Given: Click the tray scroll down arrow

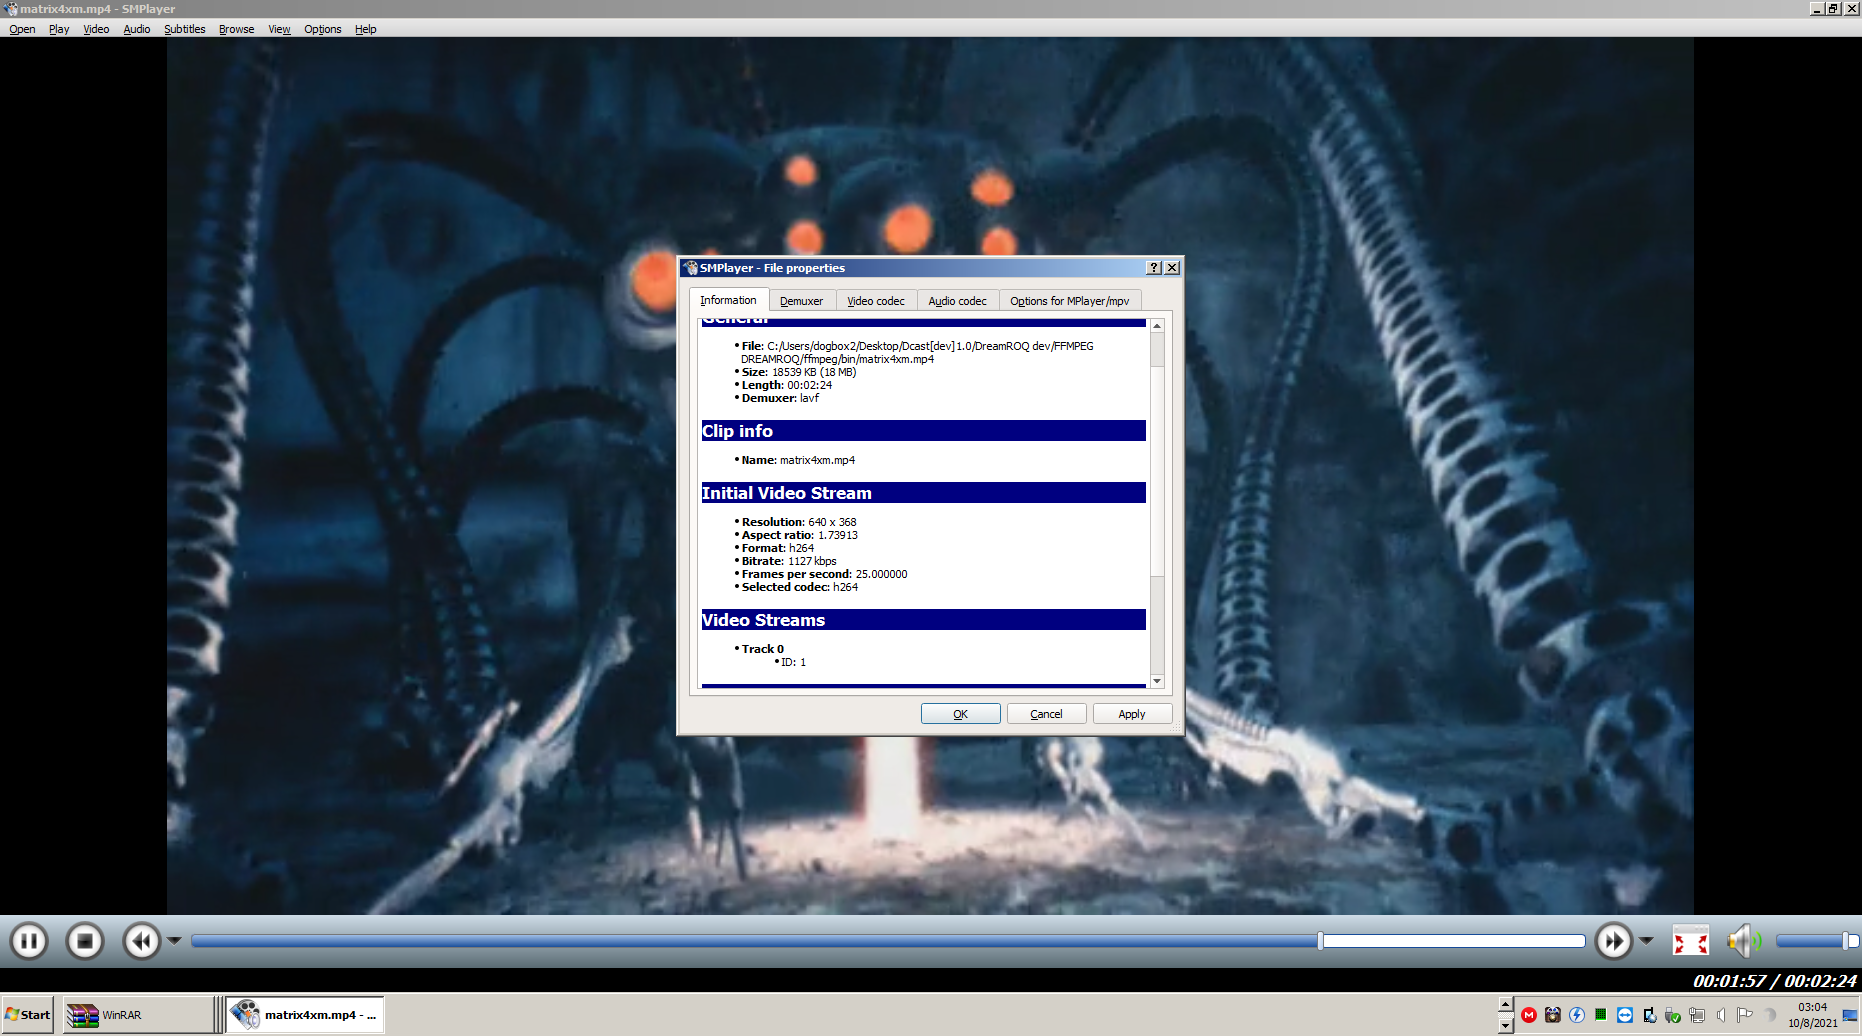Looking at the screenshot, I should [x=1506, y=1025].
